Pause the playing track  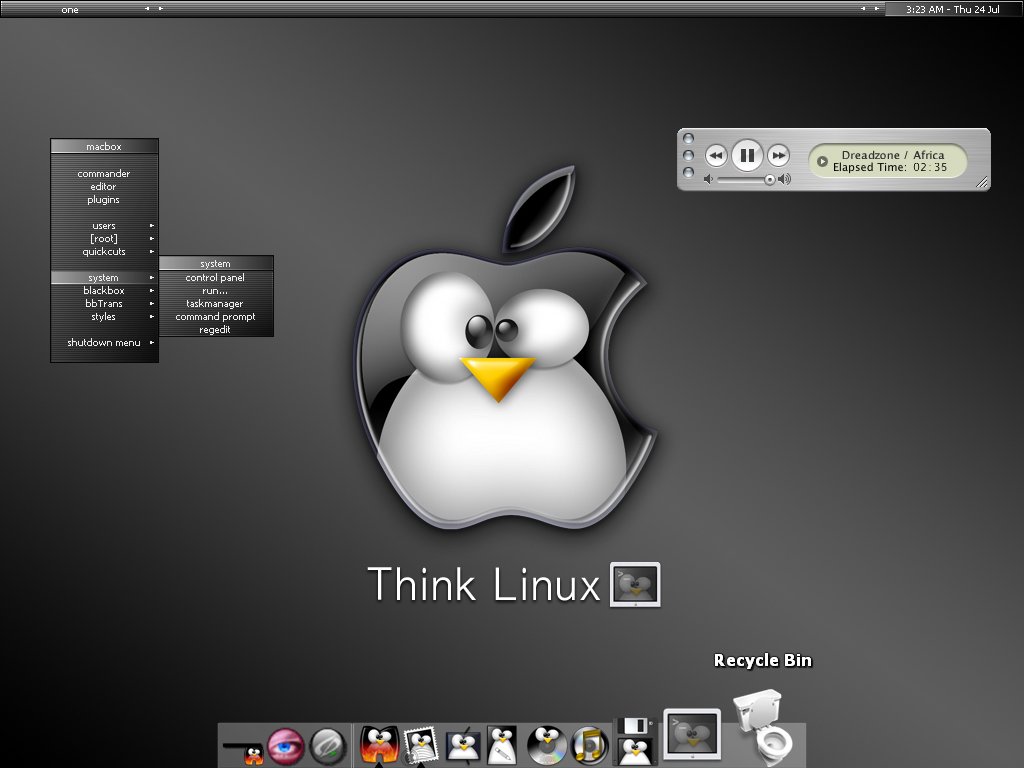point(747,155)
